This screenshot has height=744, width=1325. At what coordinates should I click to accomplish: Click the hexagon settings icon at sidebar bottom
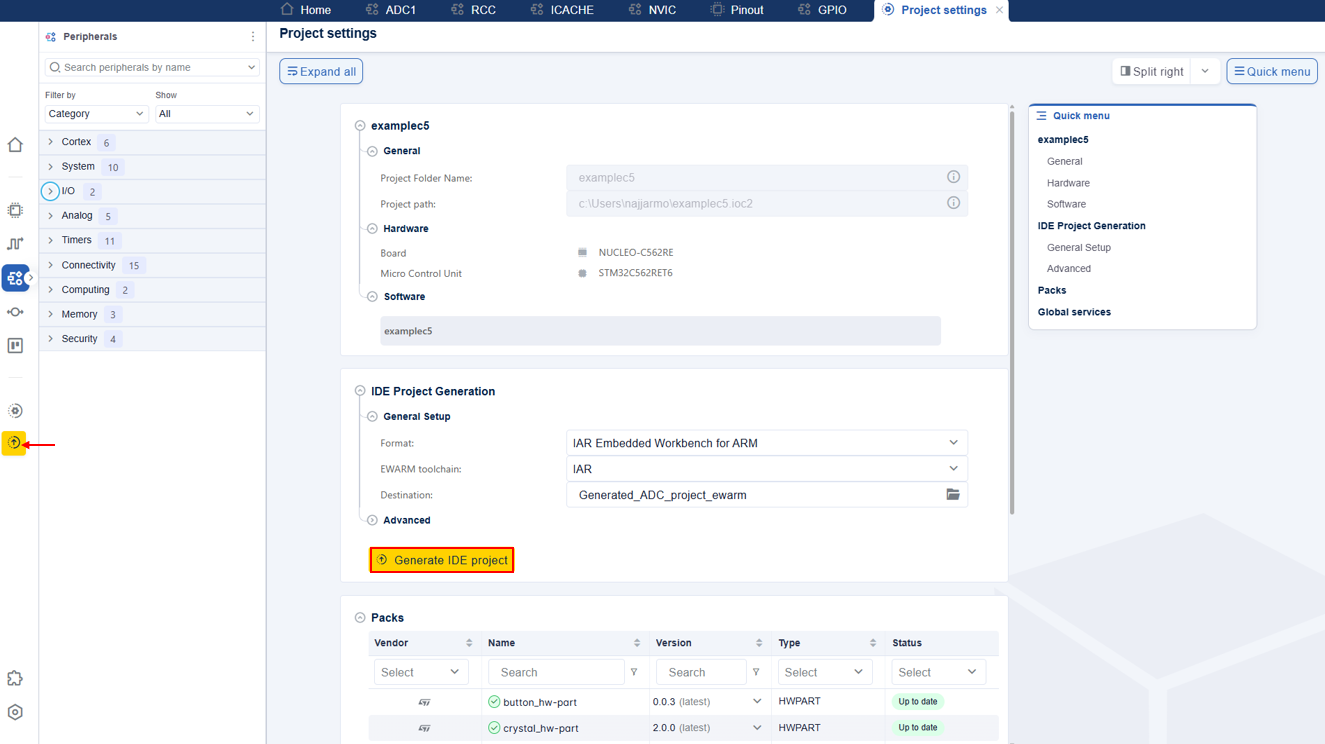tap(15, 713)
